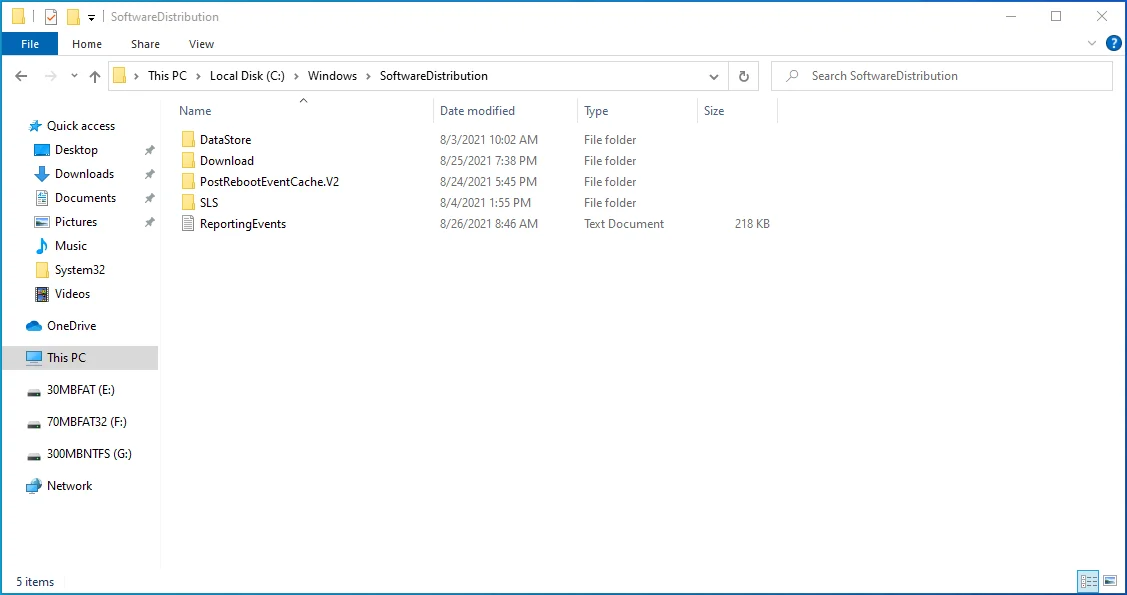Screen dimensions: 1127x595
Task: Open the recent locations dropdown arrow
Action: (x=74, y=76)
